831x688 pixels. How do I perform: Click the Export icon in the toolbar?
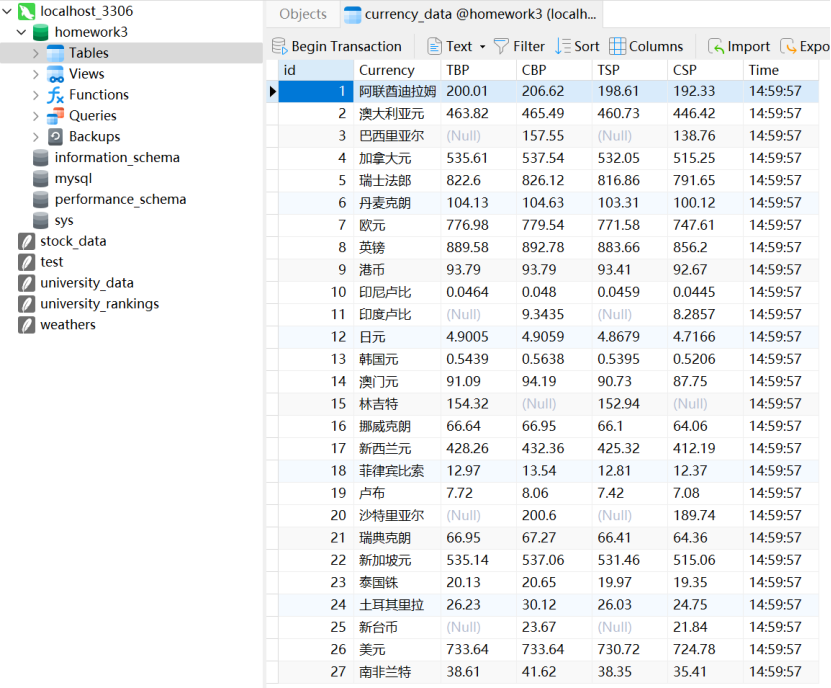(788, 47)
